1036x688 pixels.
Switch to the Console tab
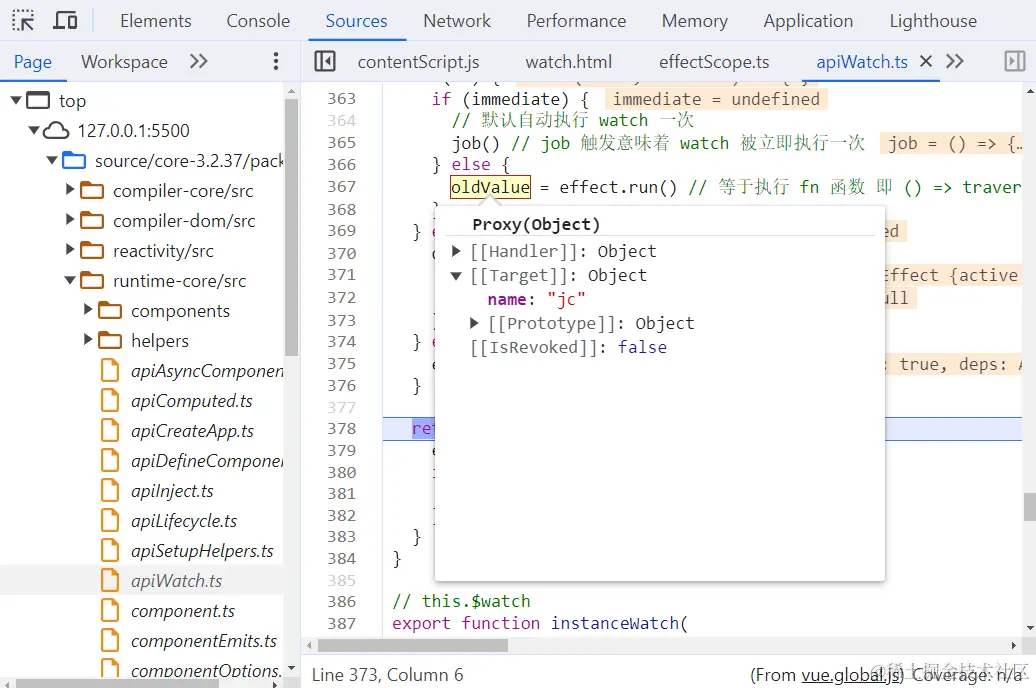258,21
